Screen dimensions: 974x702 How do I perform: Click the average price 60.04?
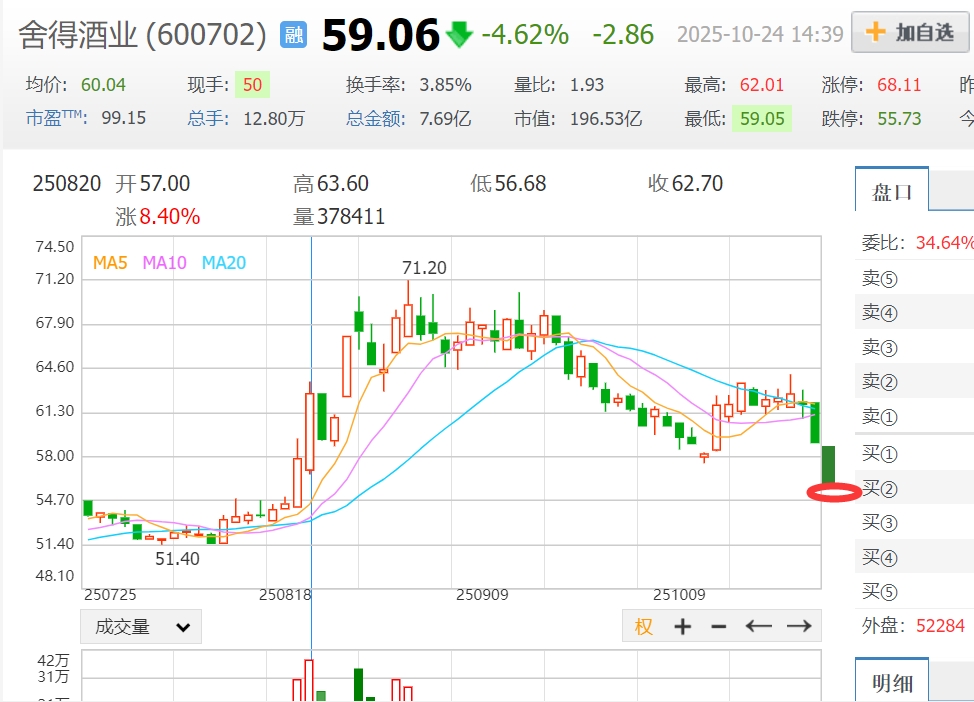click(103, 84)
